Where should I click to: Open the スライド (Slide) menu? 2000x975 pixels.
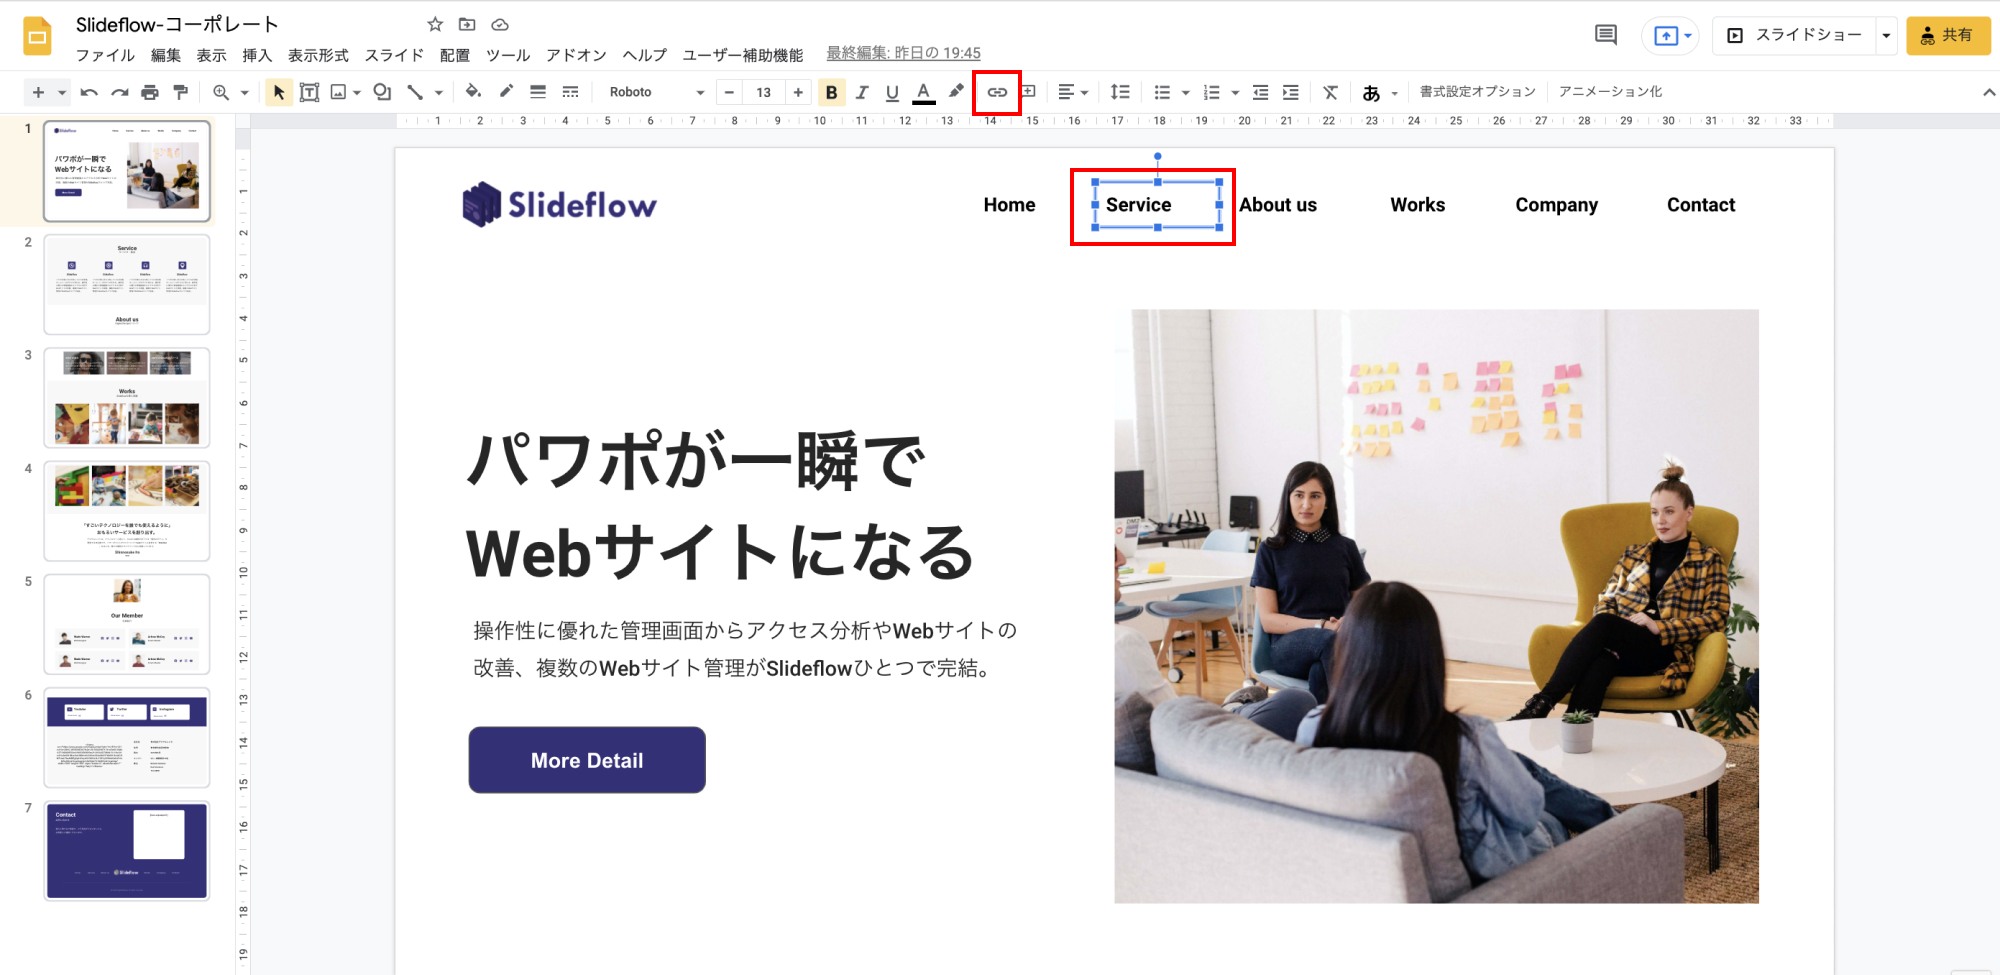pos(394,55)
